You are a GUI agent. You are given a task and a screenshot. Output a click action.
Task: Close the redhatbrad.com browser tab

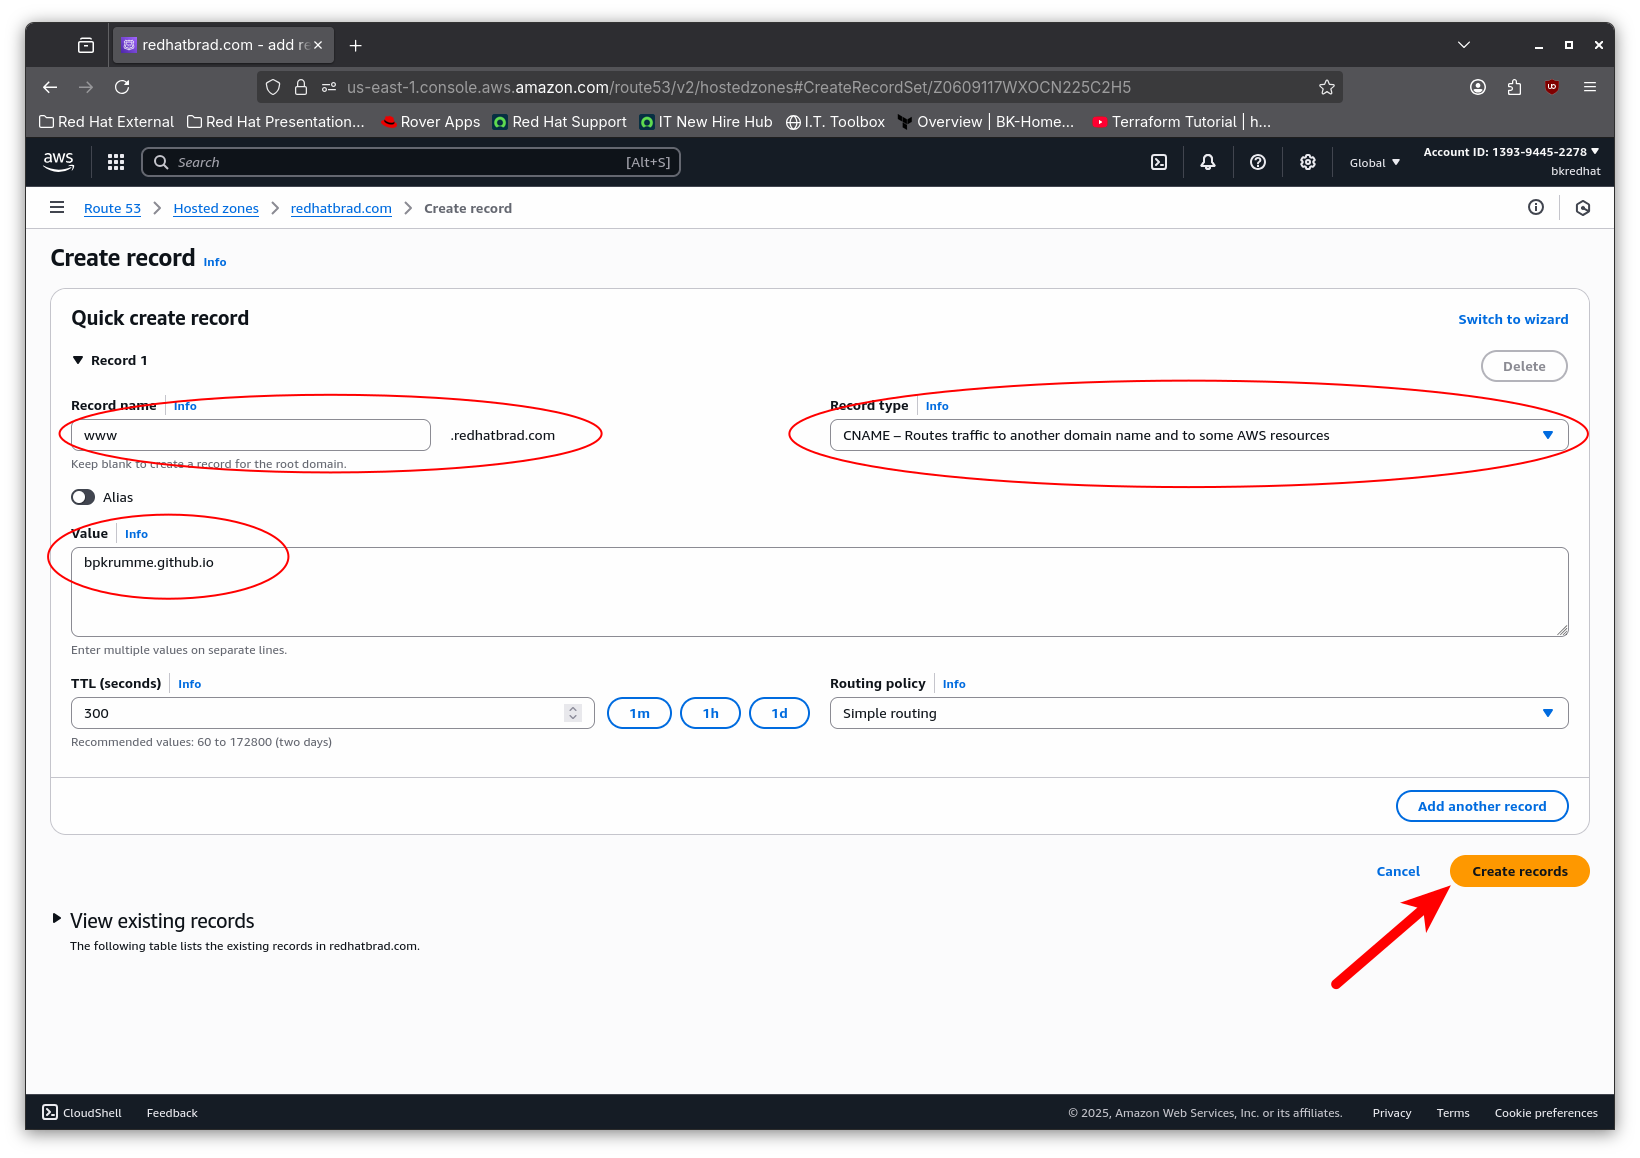click(318, 45)
